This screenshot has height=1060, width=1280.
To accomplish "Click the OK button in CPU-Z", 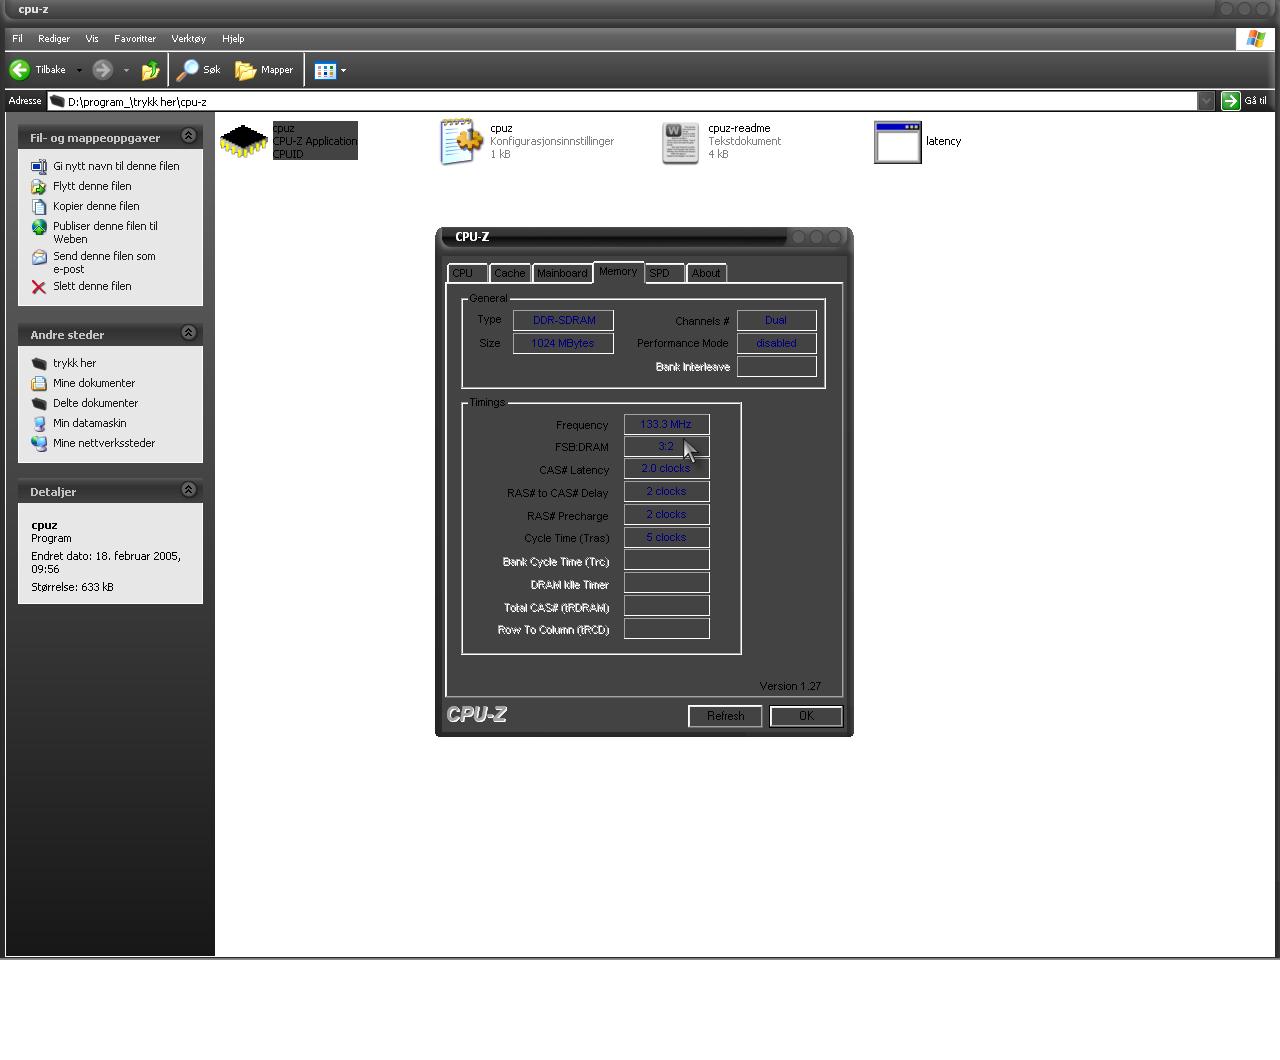I will click(x=806, y=716).
